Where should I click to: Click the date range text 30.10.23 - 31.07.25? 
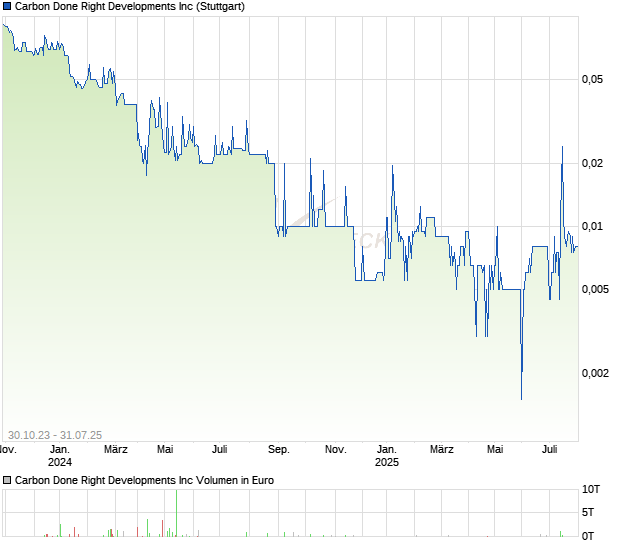point(55,435)
